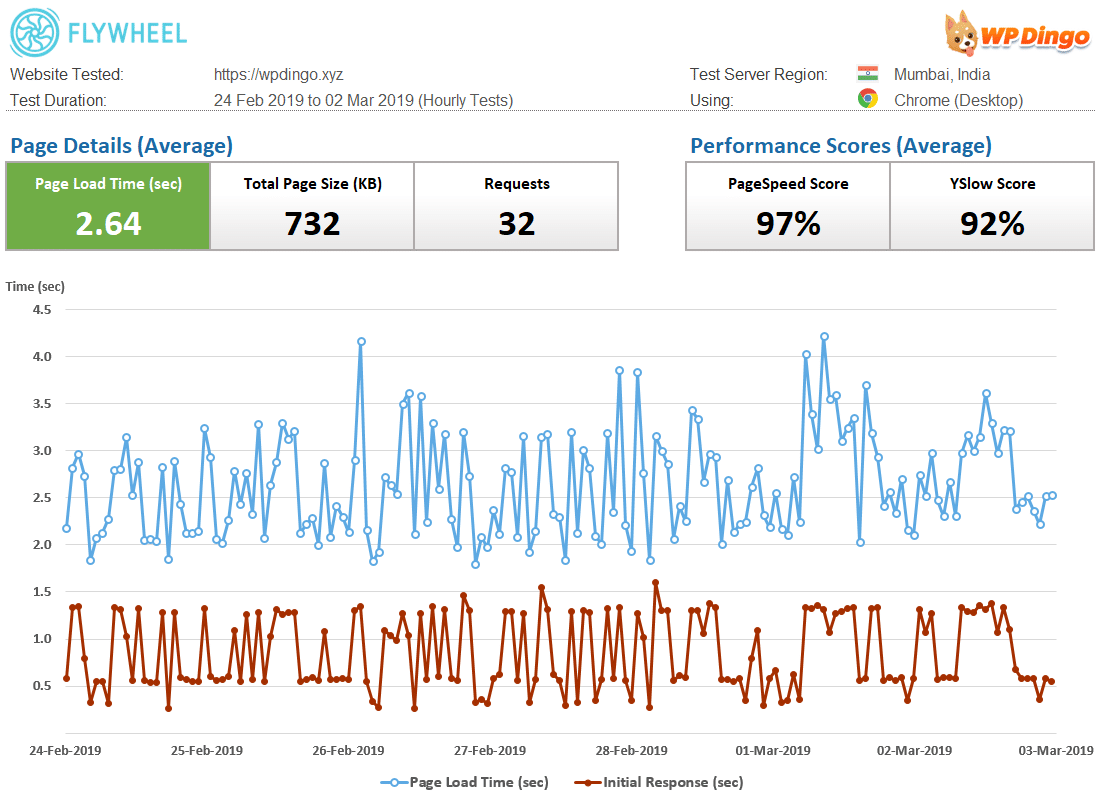1100x798 pixels.
Task: Click the WPDingo logo text
Action: click(1034, 37)
